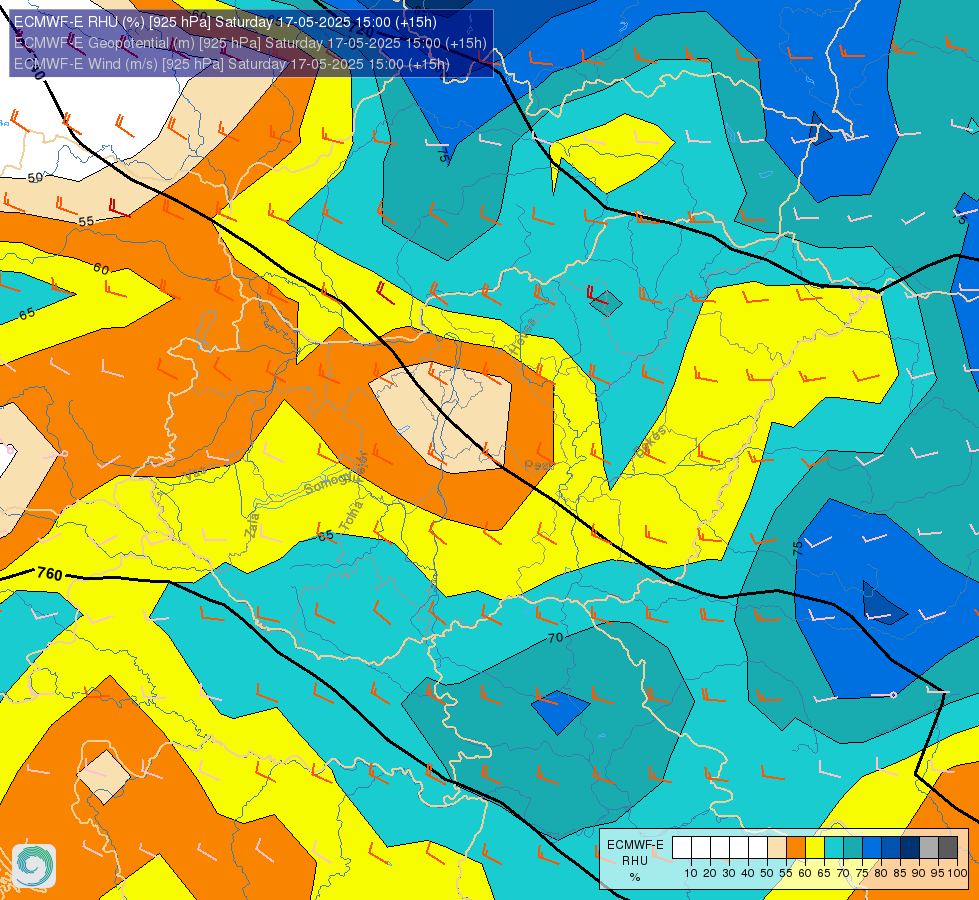The width and height of the screenshot is (979, 900).
Task: Pick the bright blue 75–80 legend swatch
Action: click(872, 848)
